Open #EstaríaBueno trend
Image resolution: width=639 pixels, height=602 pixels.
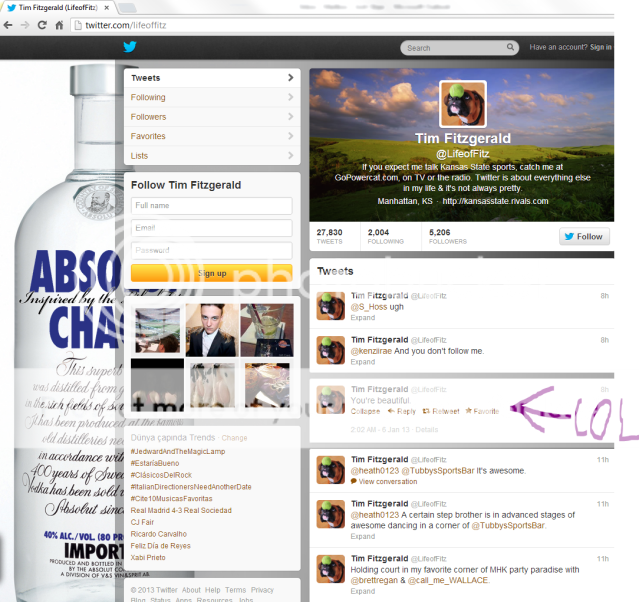coord(155,463)
